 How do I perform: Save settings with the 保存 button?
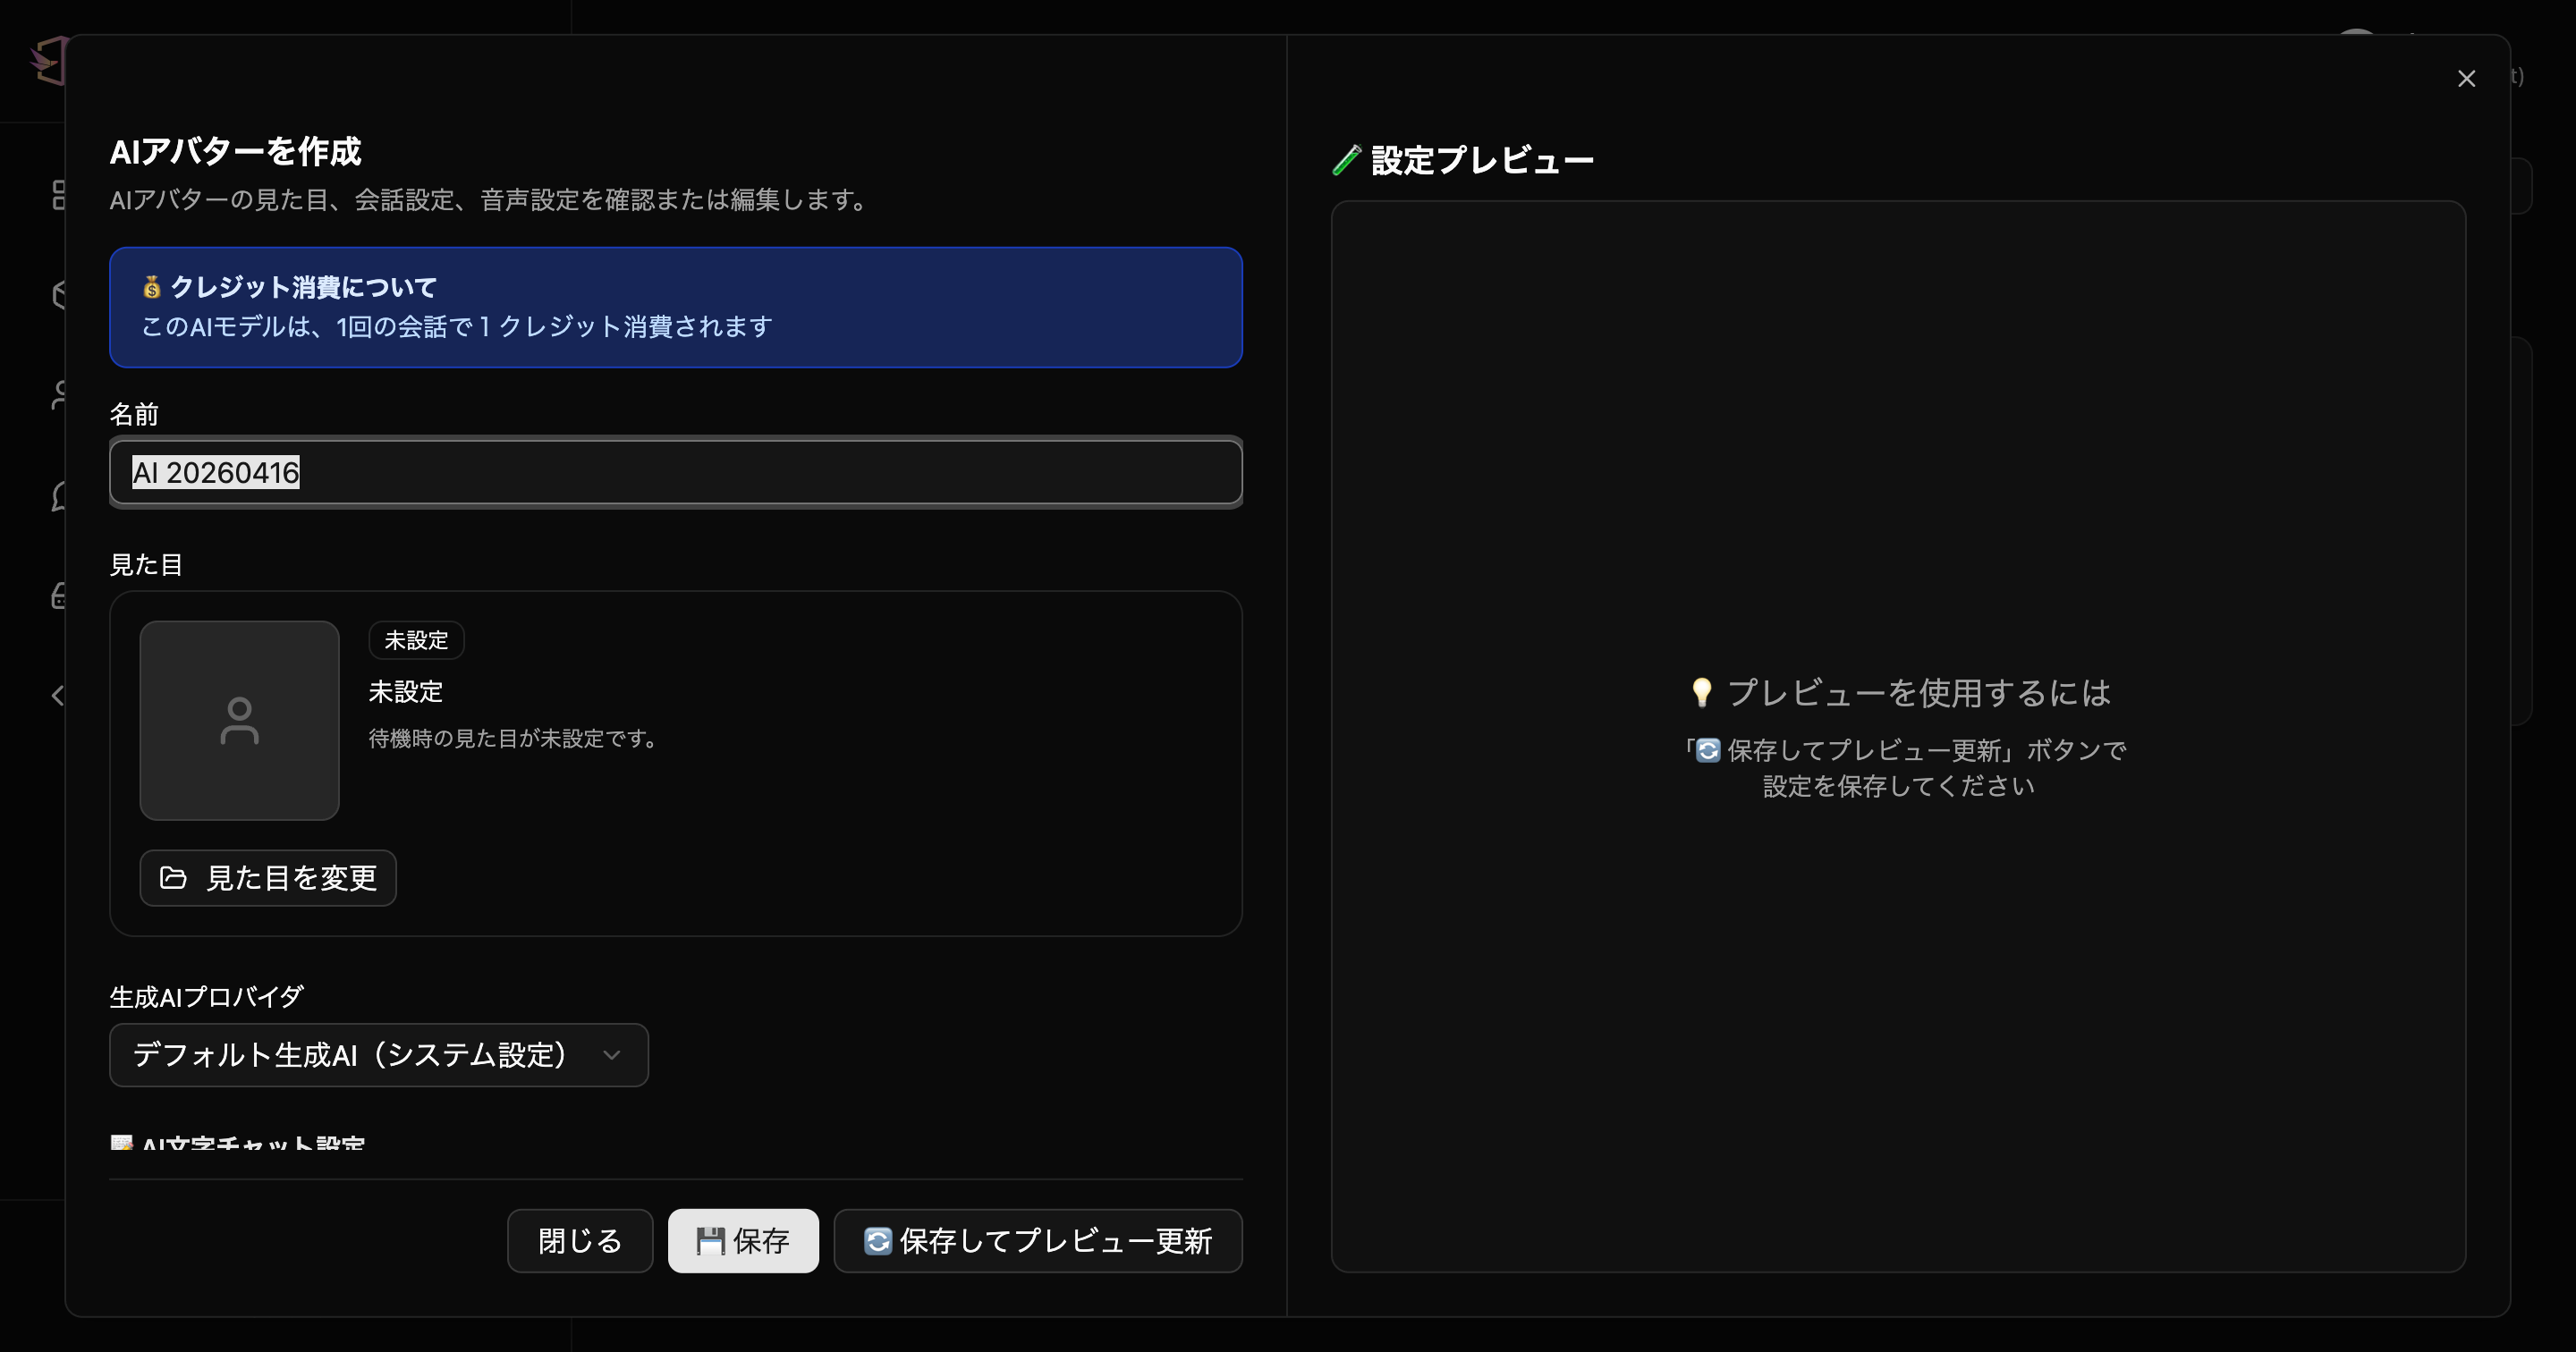(x=743, y=1241)
